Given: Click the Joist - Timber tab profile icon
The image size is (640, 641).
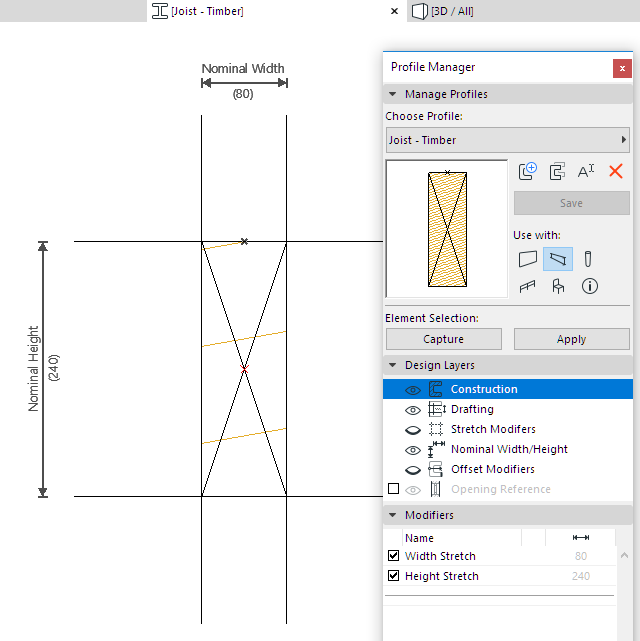Looking at the screenshot, I should tap(159, 11).
